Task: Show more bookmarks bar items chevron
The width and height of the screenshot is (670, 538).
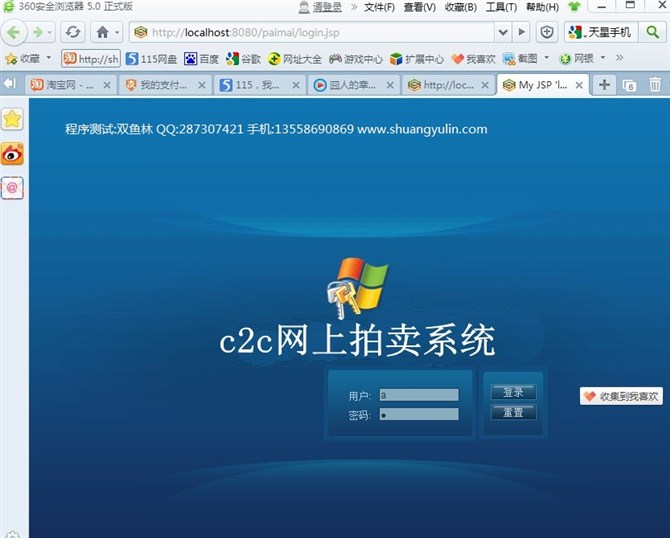Action: 620,58
